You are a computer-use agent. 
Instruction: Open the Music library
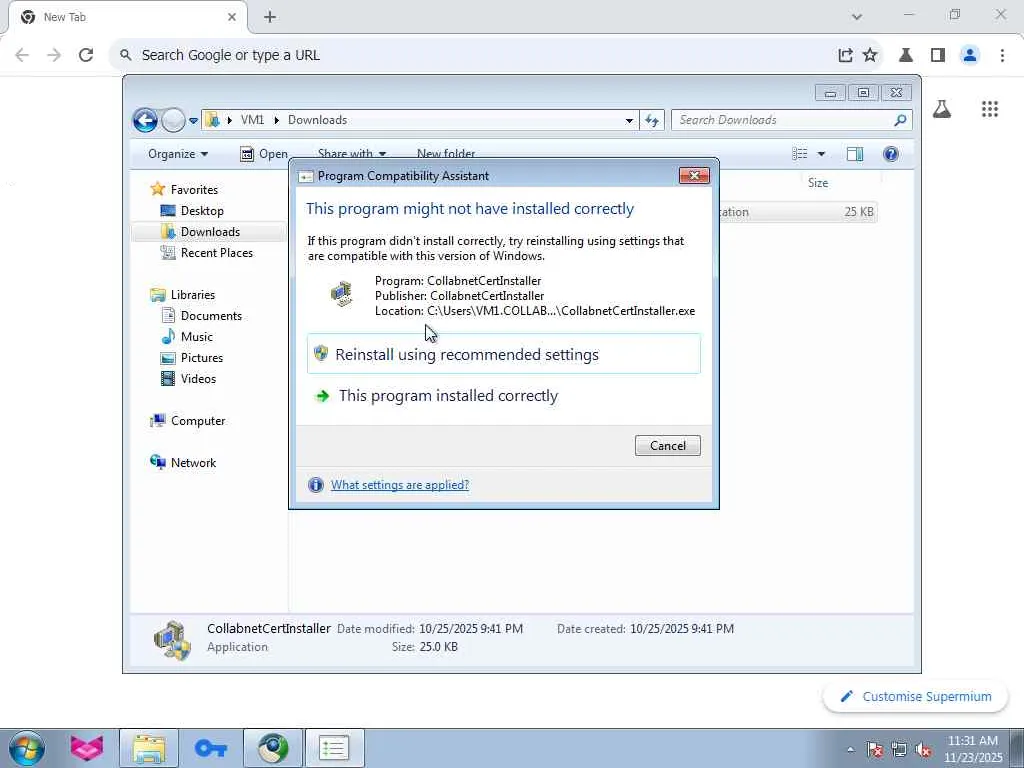pos(187,336)
